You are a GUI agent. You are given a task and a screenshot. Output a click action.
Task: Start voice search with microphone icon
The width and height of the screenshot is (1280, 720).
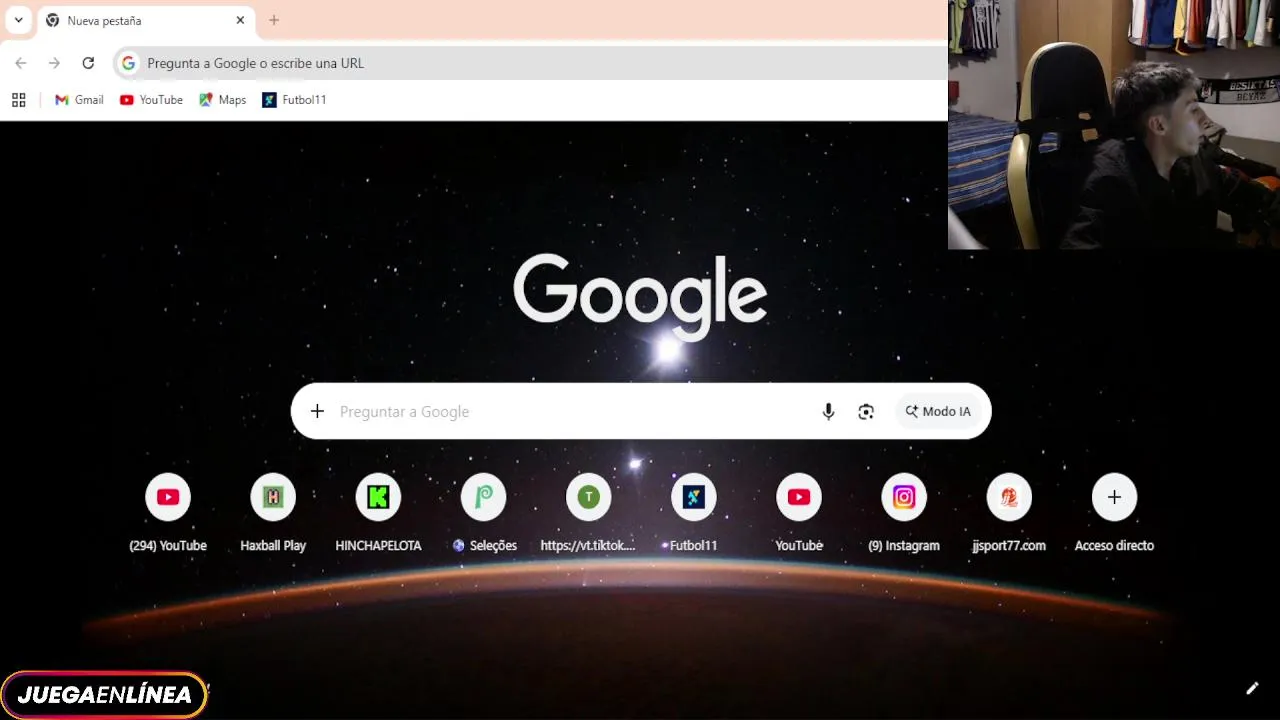tap(828, 411)
